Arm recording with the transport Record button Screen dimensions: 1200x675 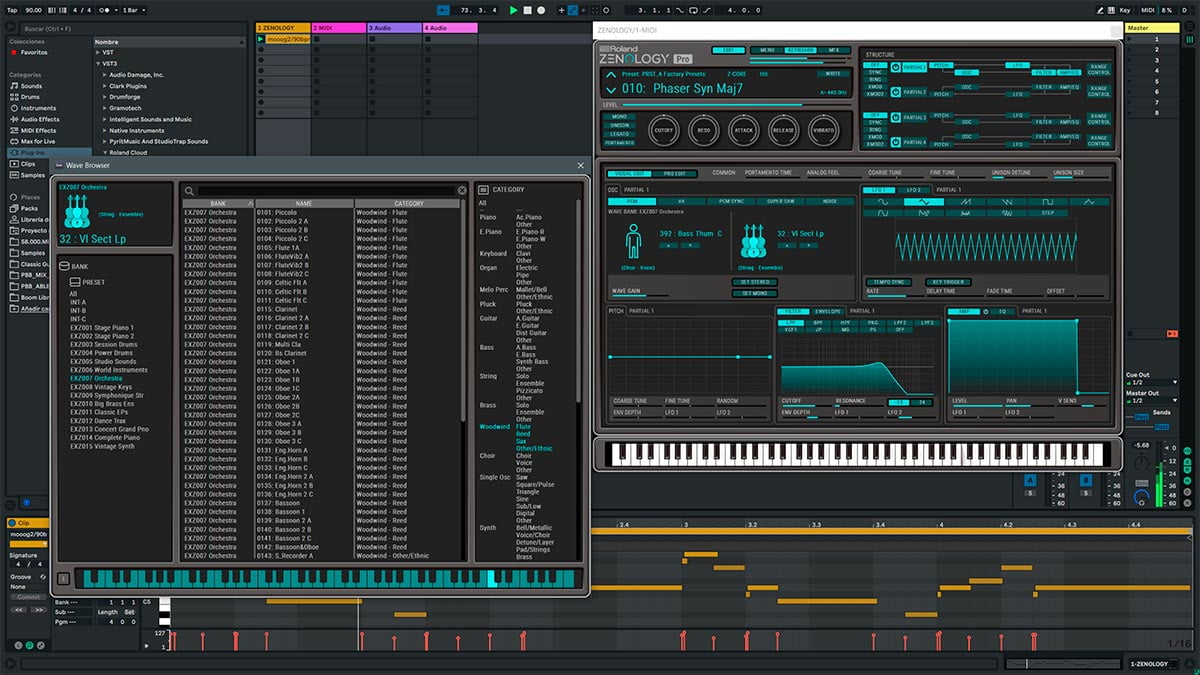click(x=541, y=10)
